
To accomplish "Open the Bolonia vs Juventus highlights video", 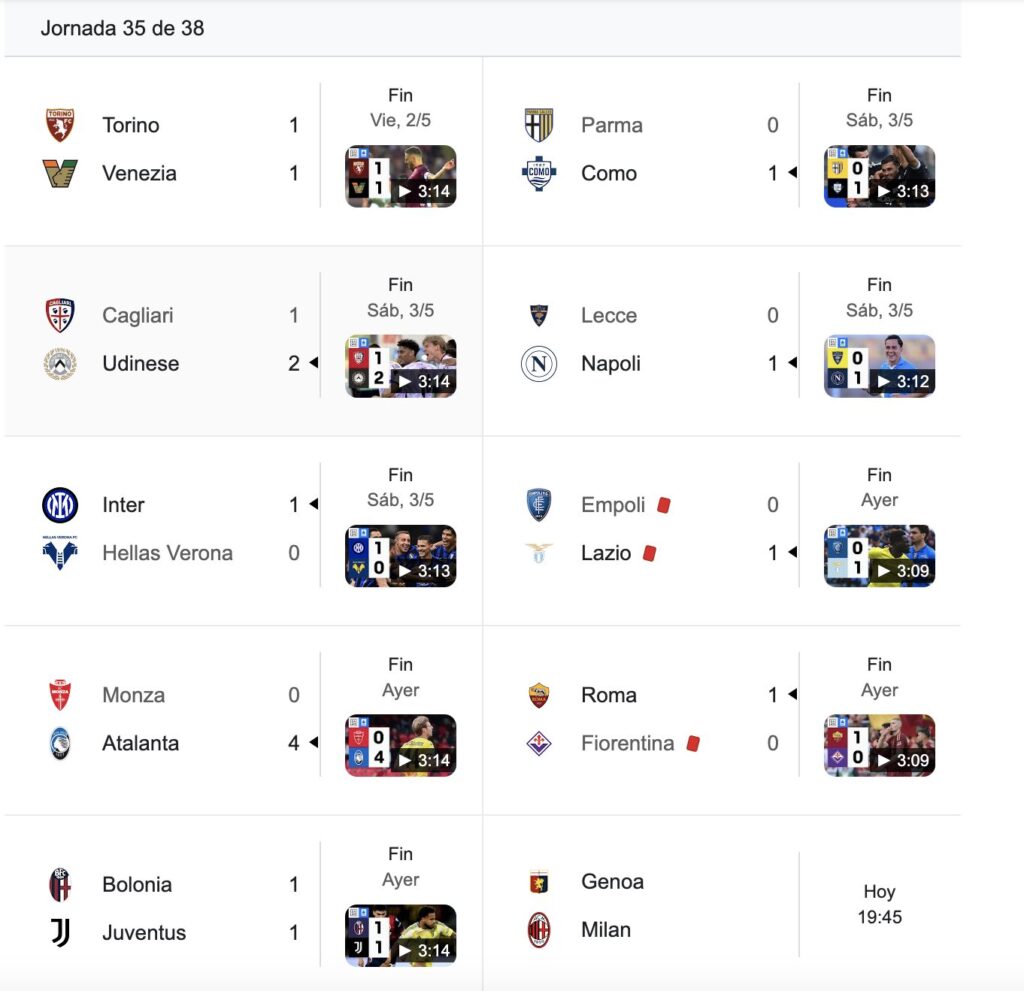I will (400, 935).
